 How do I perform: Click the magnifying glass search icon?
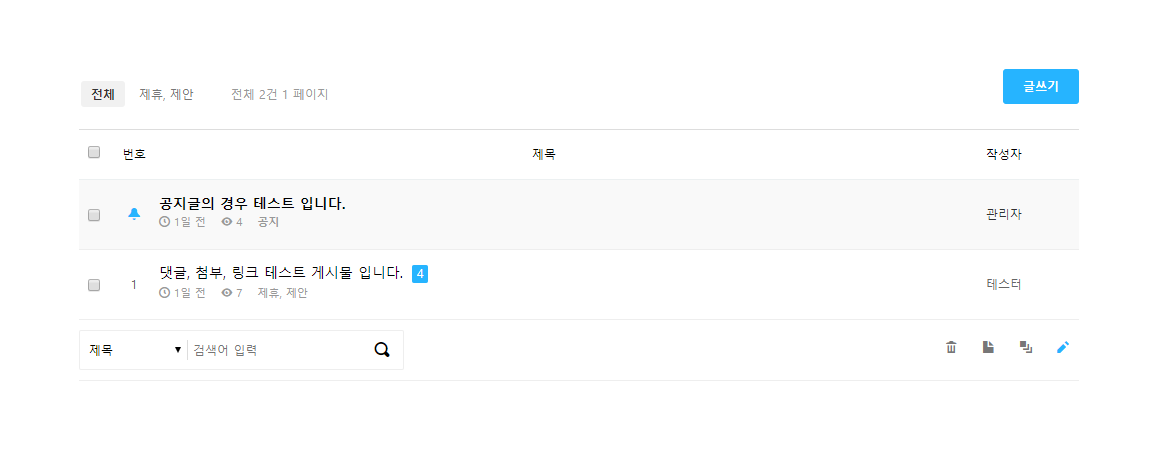(382, 350)
